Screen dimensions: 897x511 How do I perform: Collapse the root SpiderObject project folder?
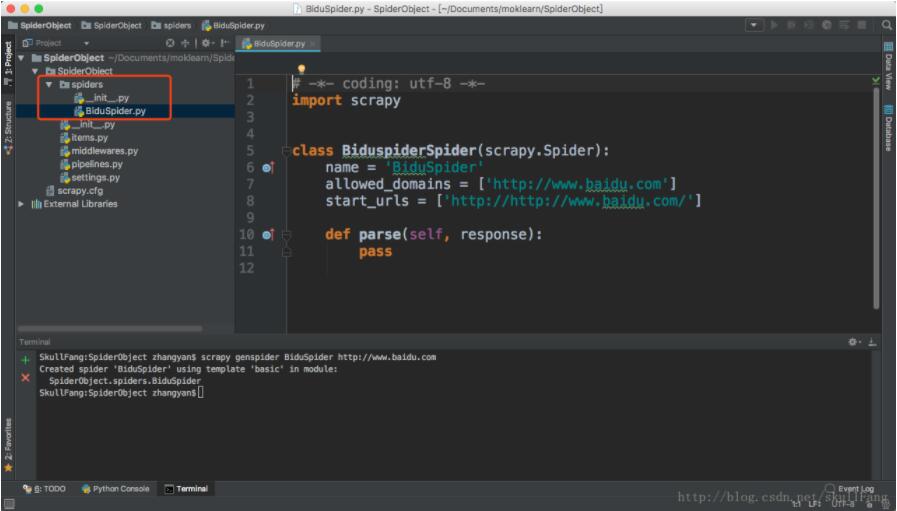(x=21, y=58)
